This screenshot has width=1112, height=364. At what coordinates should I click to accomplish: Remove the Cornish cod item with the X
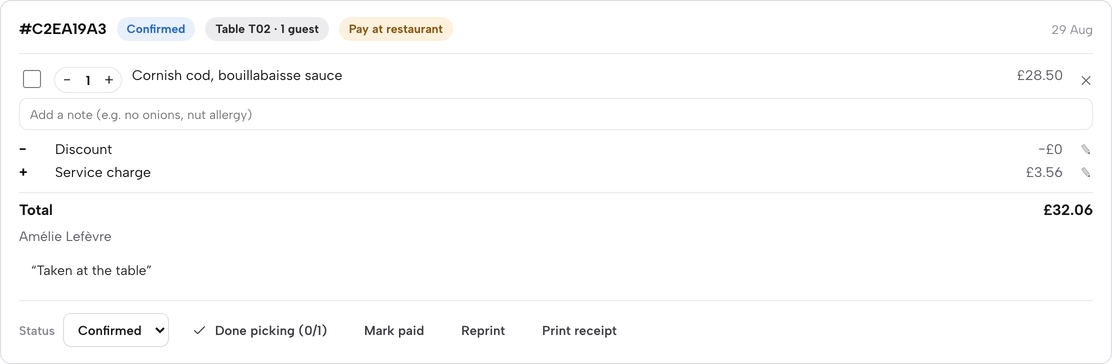[1085, 80]
